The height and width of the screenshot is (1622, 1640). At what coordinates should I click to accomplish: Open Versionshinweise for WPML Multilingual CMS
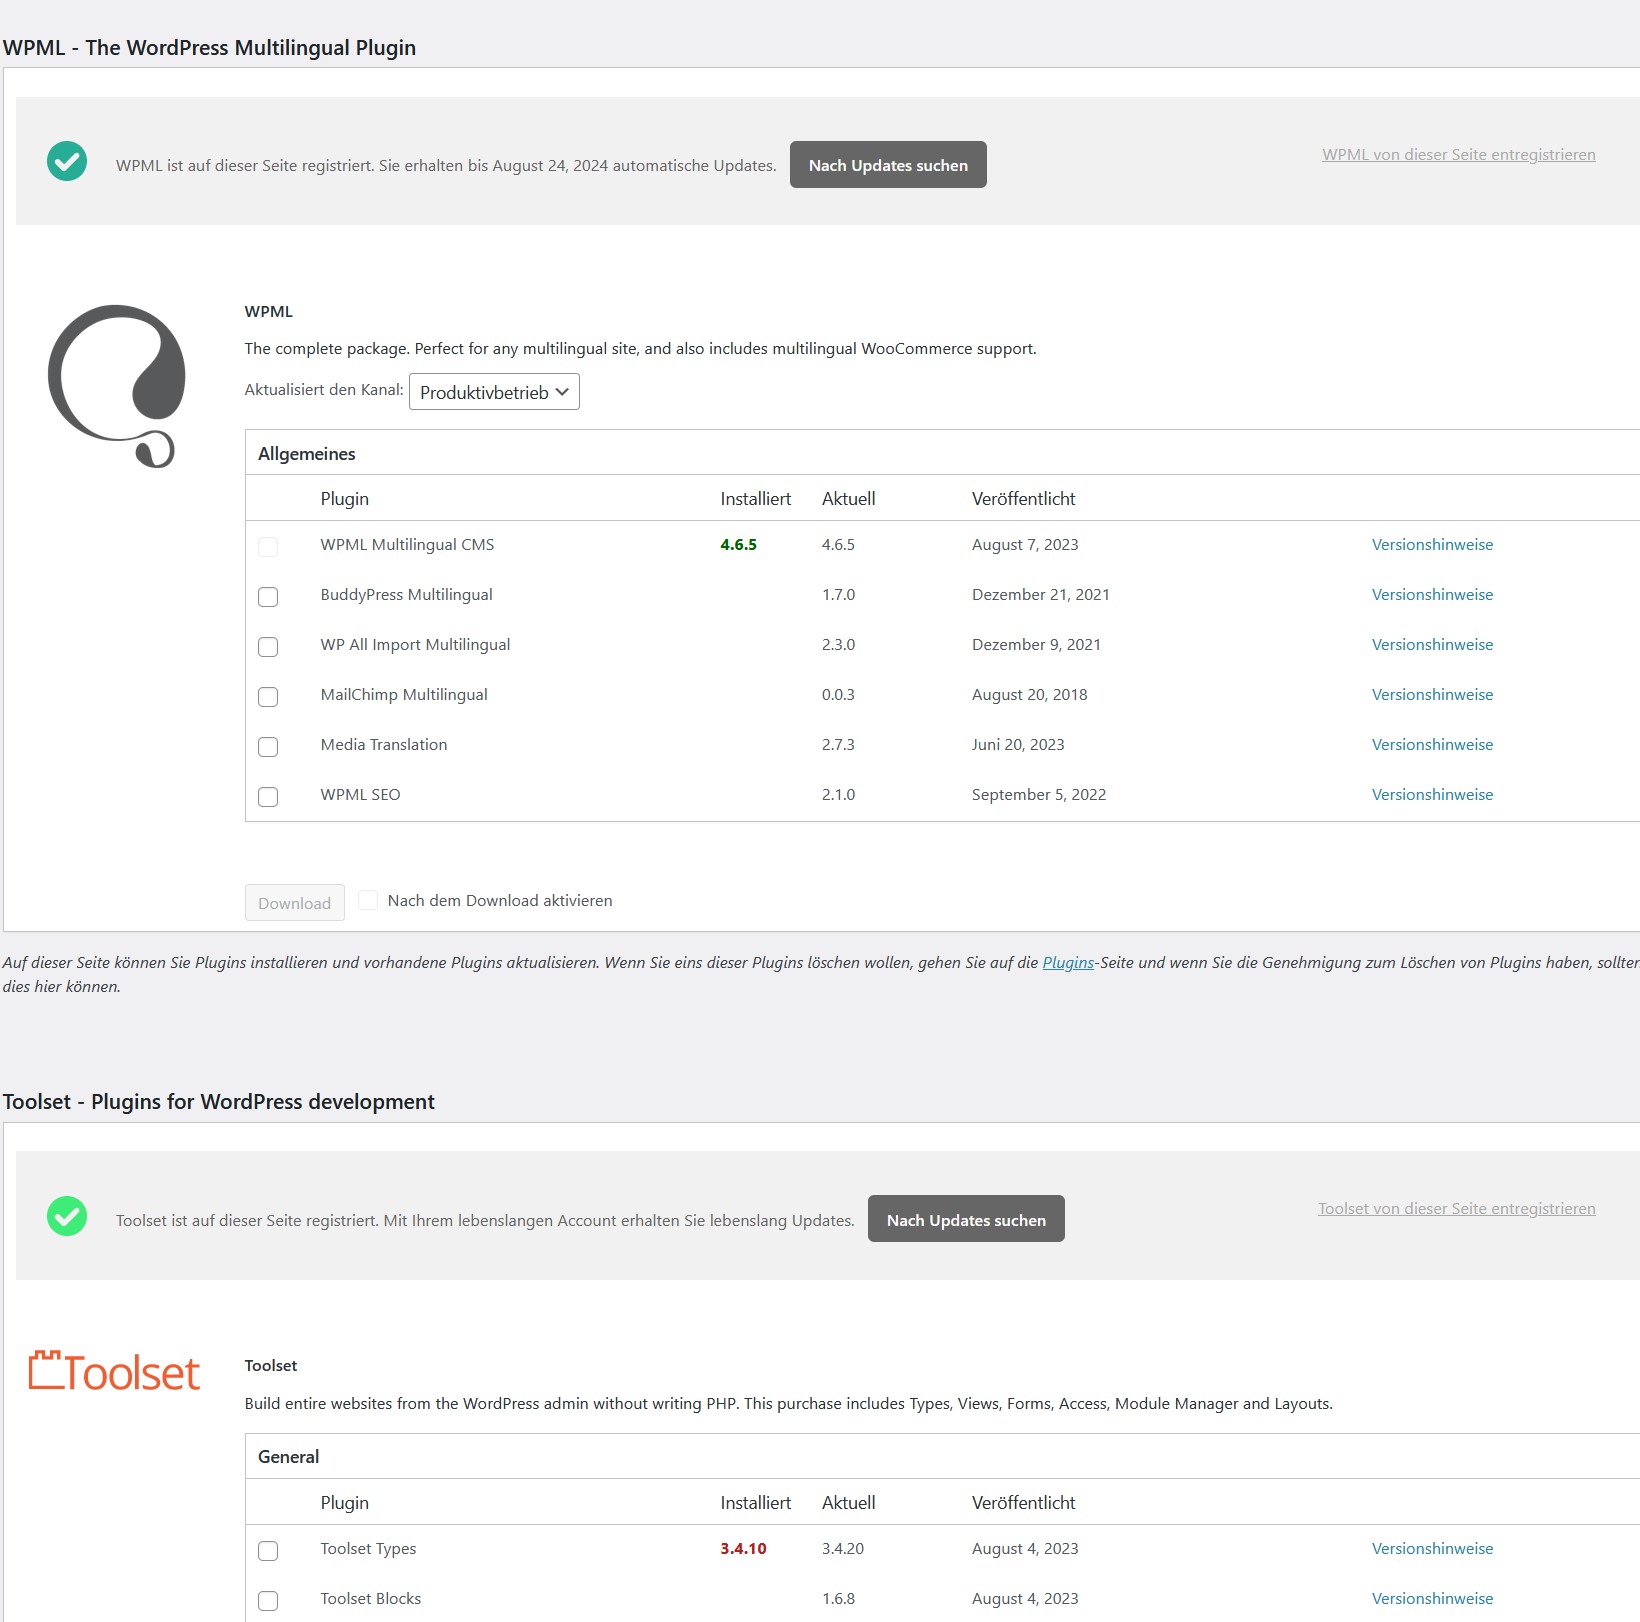(1432, 545)
